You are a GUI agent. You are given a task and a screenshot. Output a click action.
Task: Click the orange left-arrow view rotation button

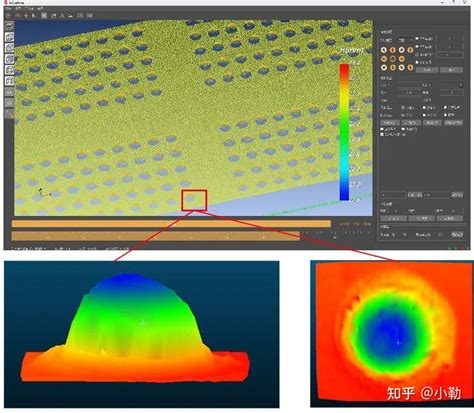(x=384, y=59)
